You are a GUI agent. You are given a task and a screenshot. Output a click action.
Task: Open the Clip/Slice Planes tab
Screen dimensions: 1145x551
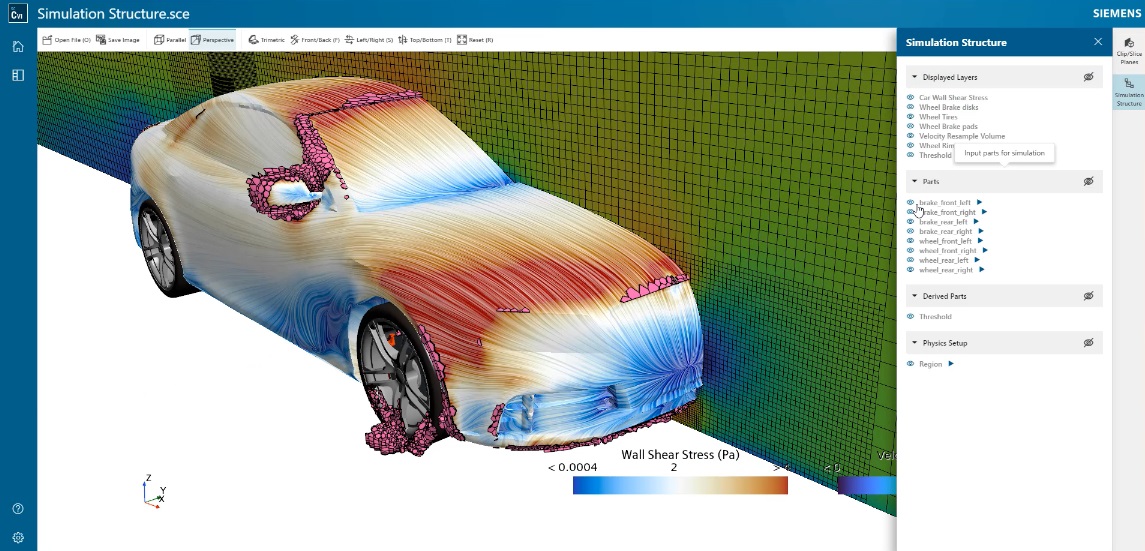(x=1128, y=50)
